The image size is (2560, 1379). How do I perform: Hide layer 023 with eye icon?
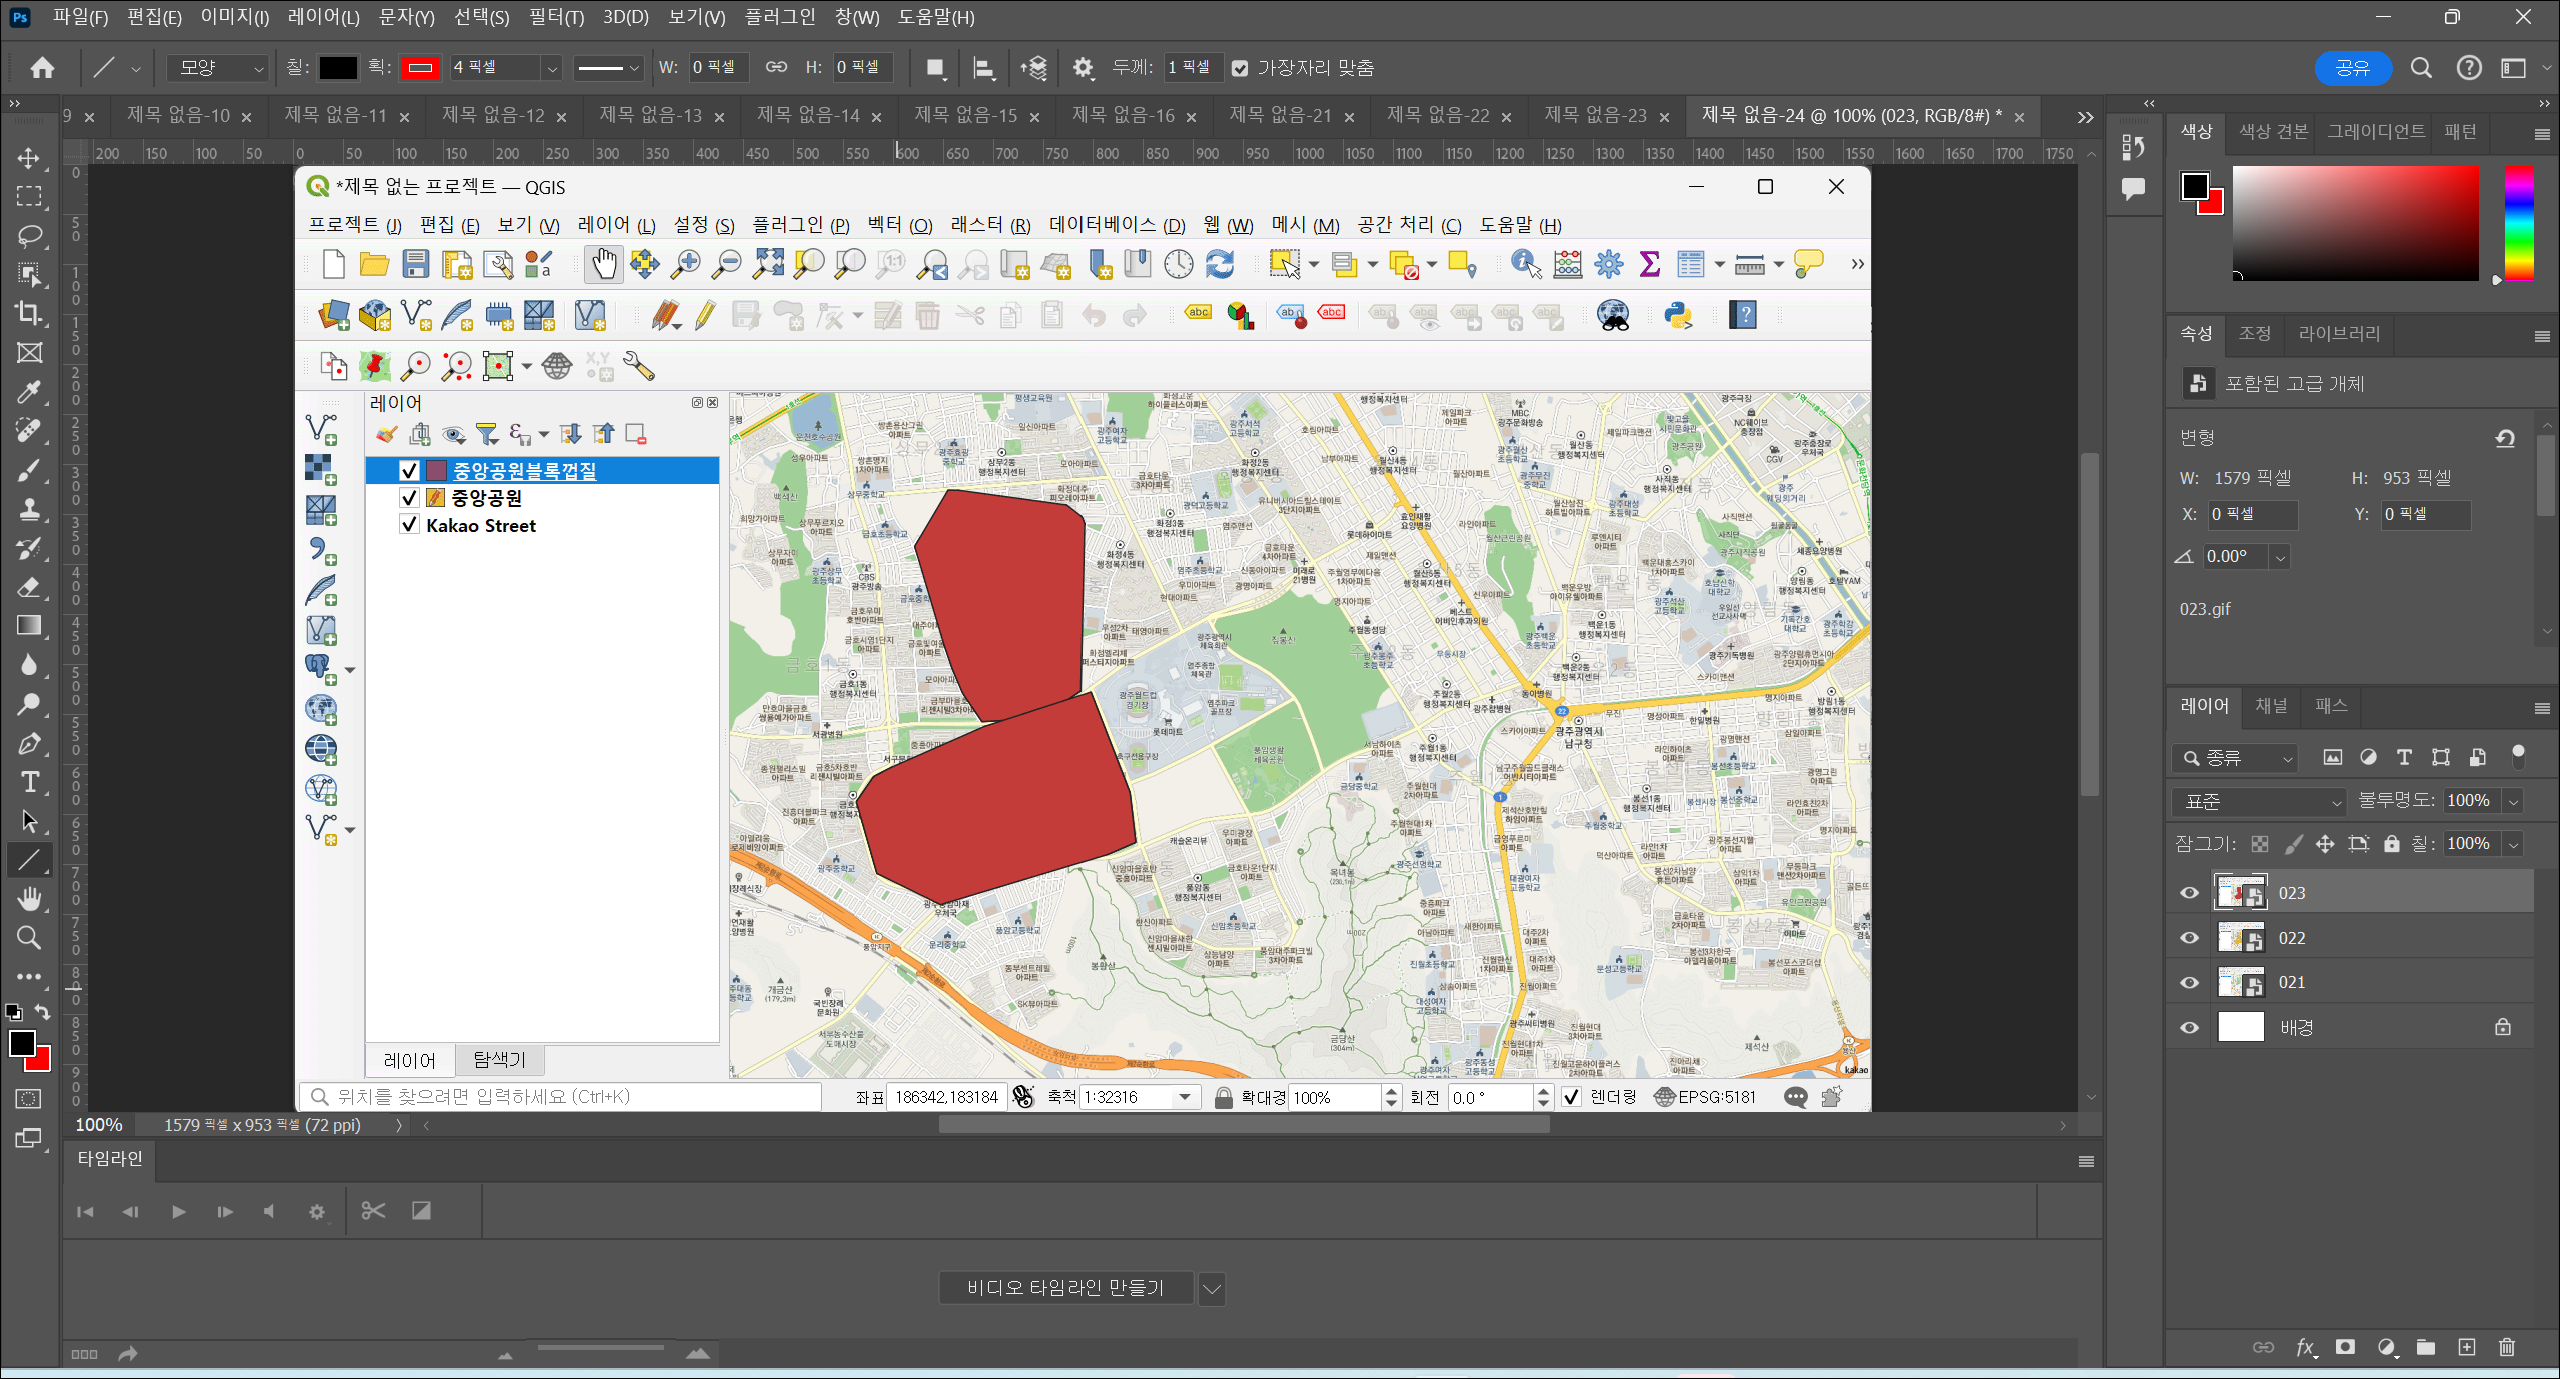[x=2189, y=893]
